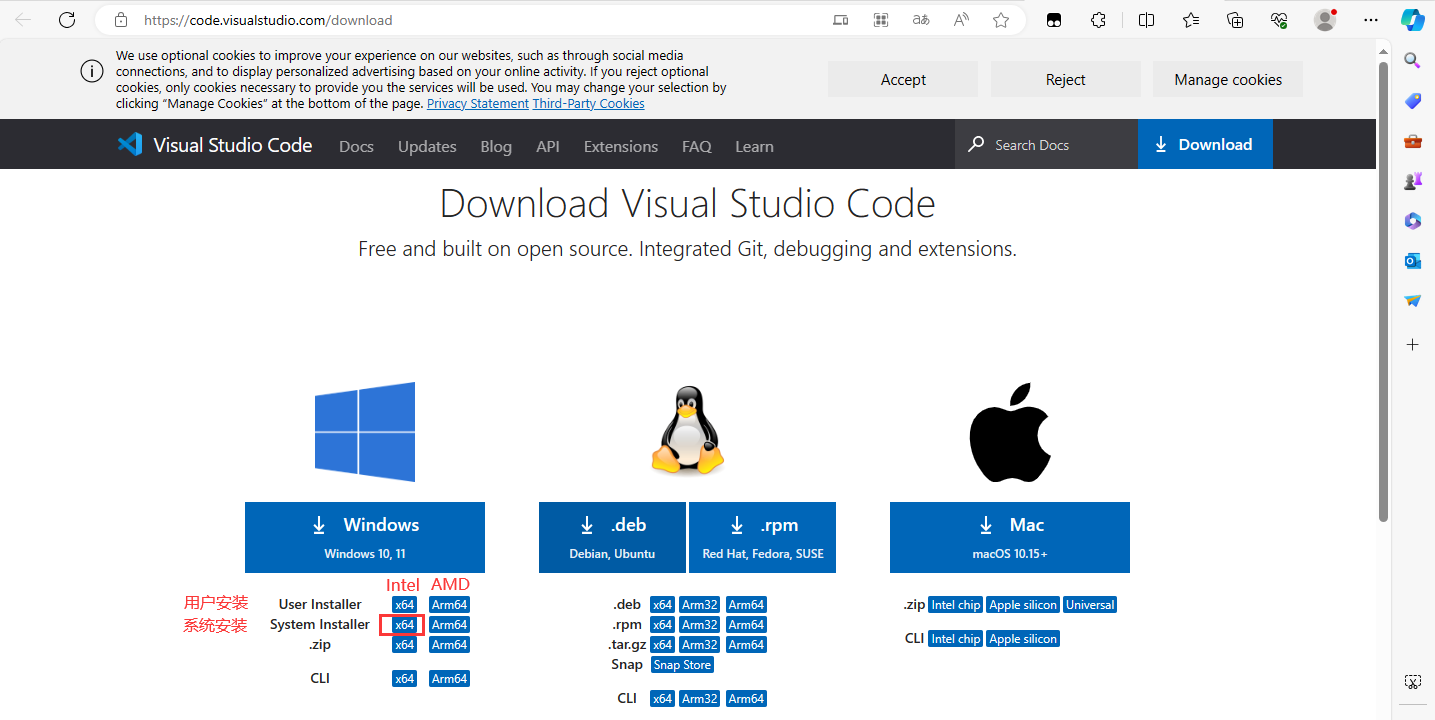Click the large .rpm download button
1435x720 pixels.
point(762,537)
